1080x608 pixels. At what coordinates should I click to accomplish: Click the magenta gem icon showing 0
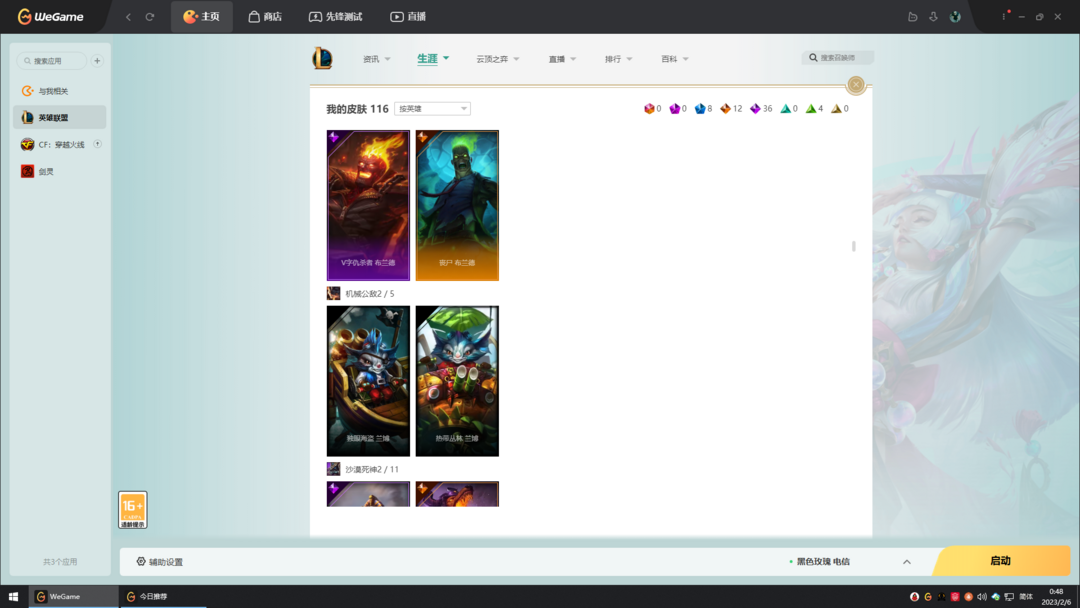coord(675,109)
